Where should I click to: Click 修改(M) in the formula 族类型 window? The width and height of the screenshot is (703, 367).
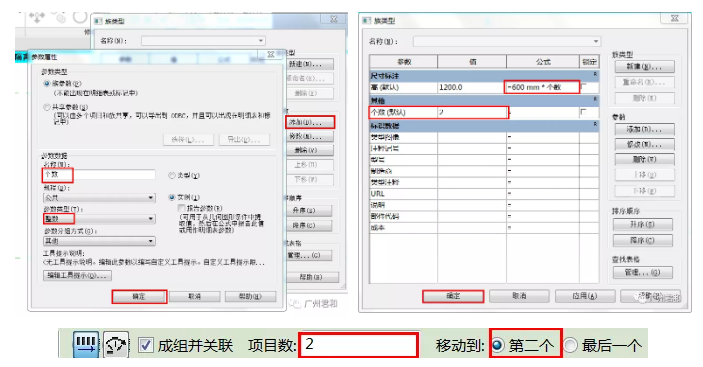point(644,144)
